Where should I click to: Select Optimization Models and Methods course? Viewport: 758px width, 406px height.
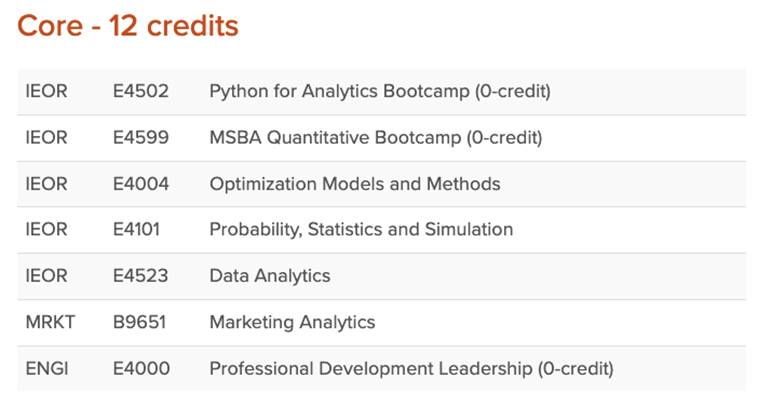[x=355, y=184]
